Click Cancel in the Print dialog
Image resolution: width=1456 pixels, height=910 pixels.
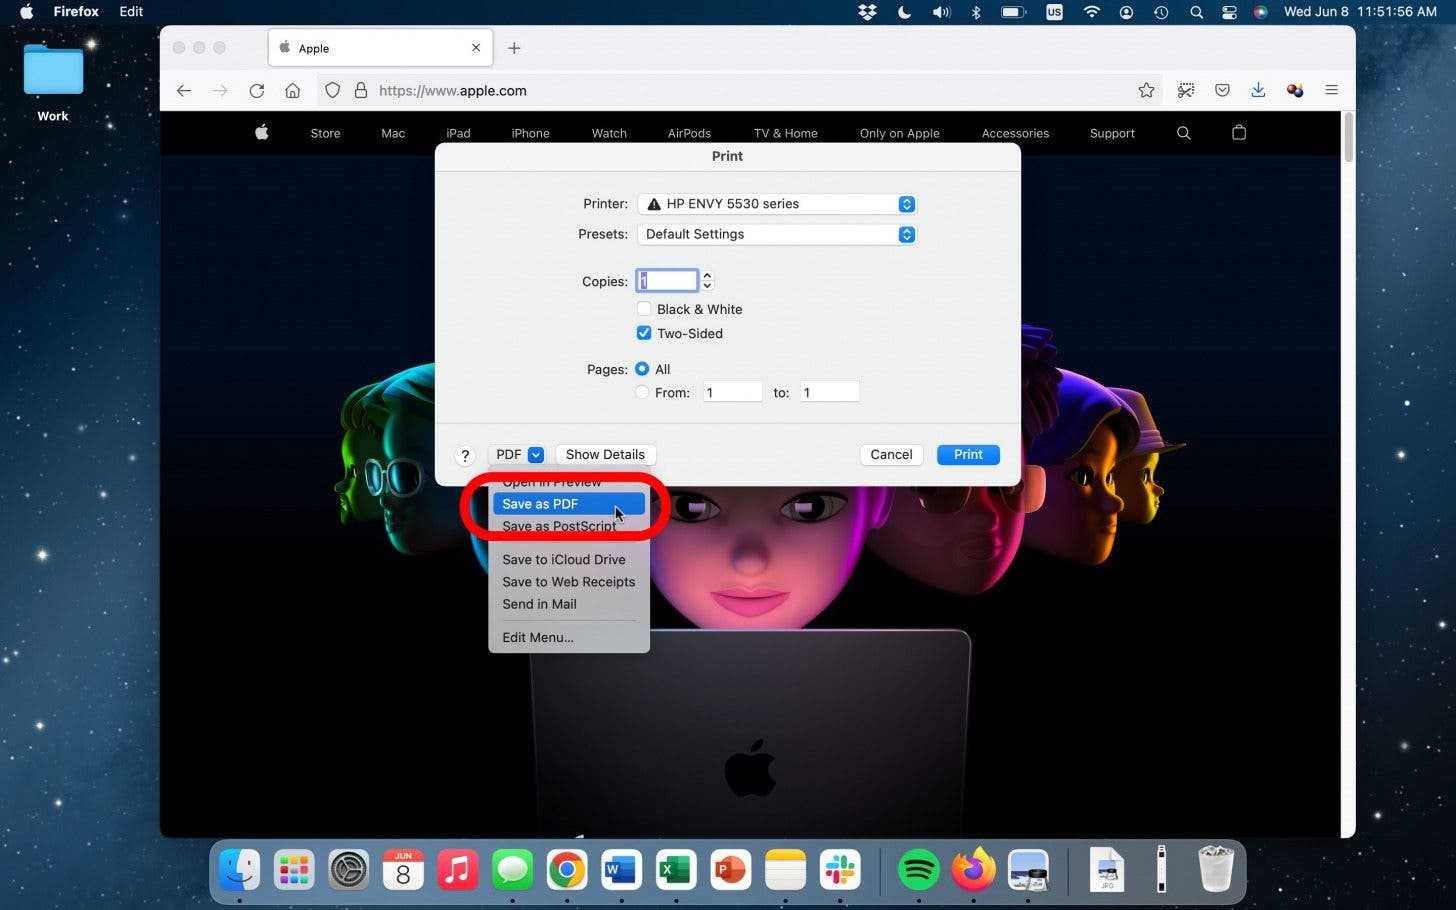tap(891, 455)
